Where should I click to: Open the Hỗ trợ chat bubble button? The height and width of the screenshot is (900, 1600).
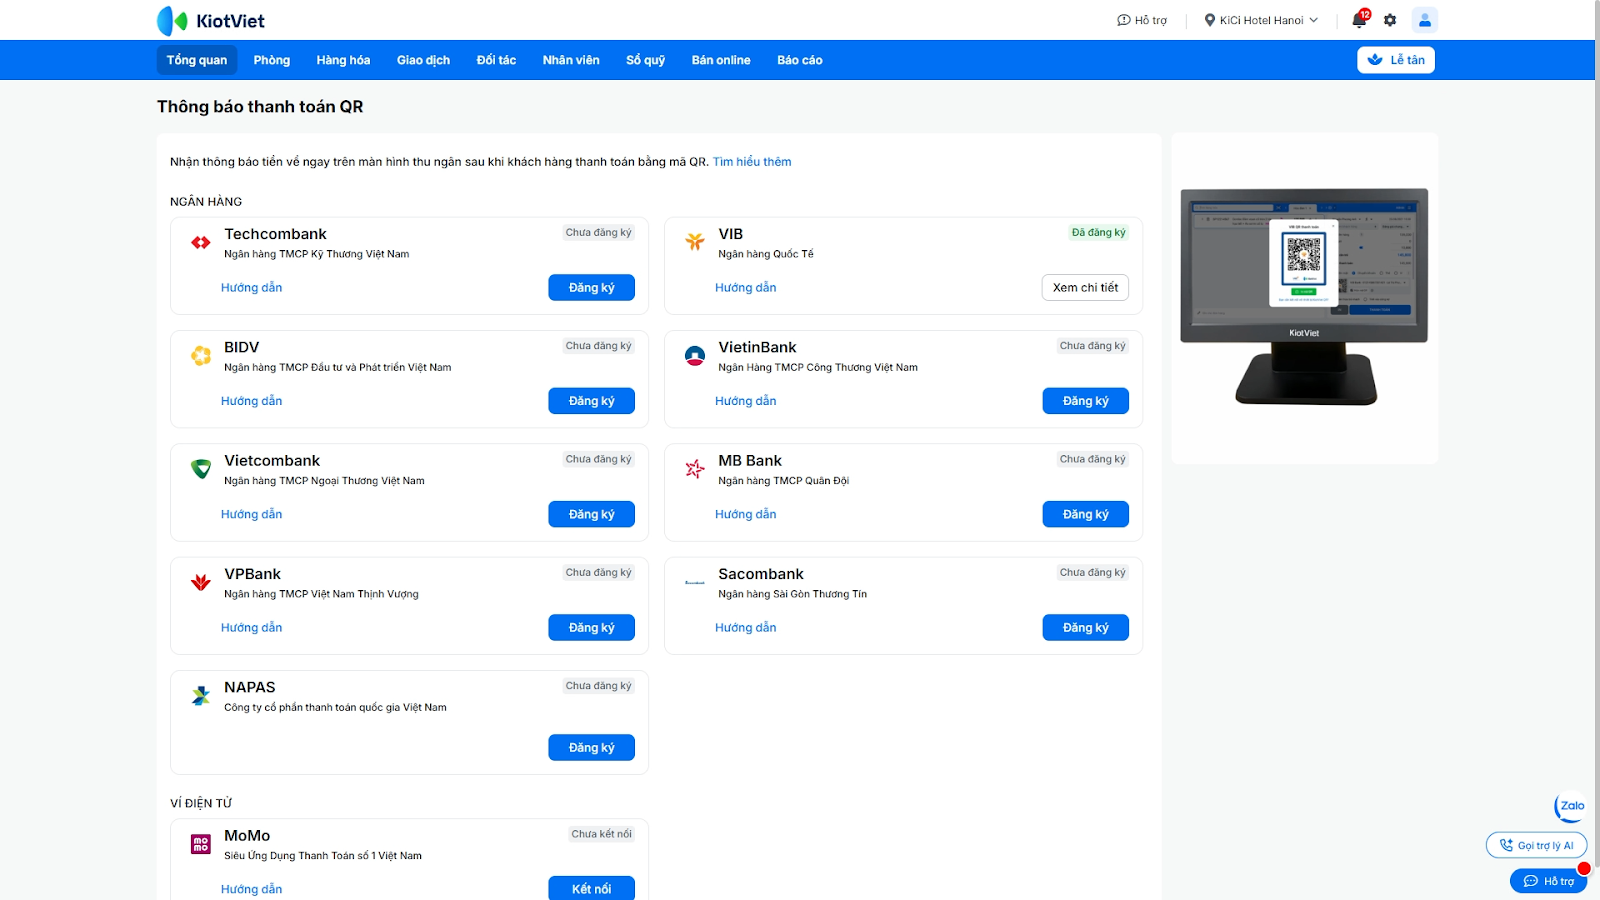pyautogui.click(x=1548, y=881)
